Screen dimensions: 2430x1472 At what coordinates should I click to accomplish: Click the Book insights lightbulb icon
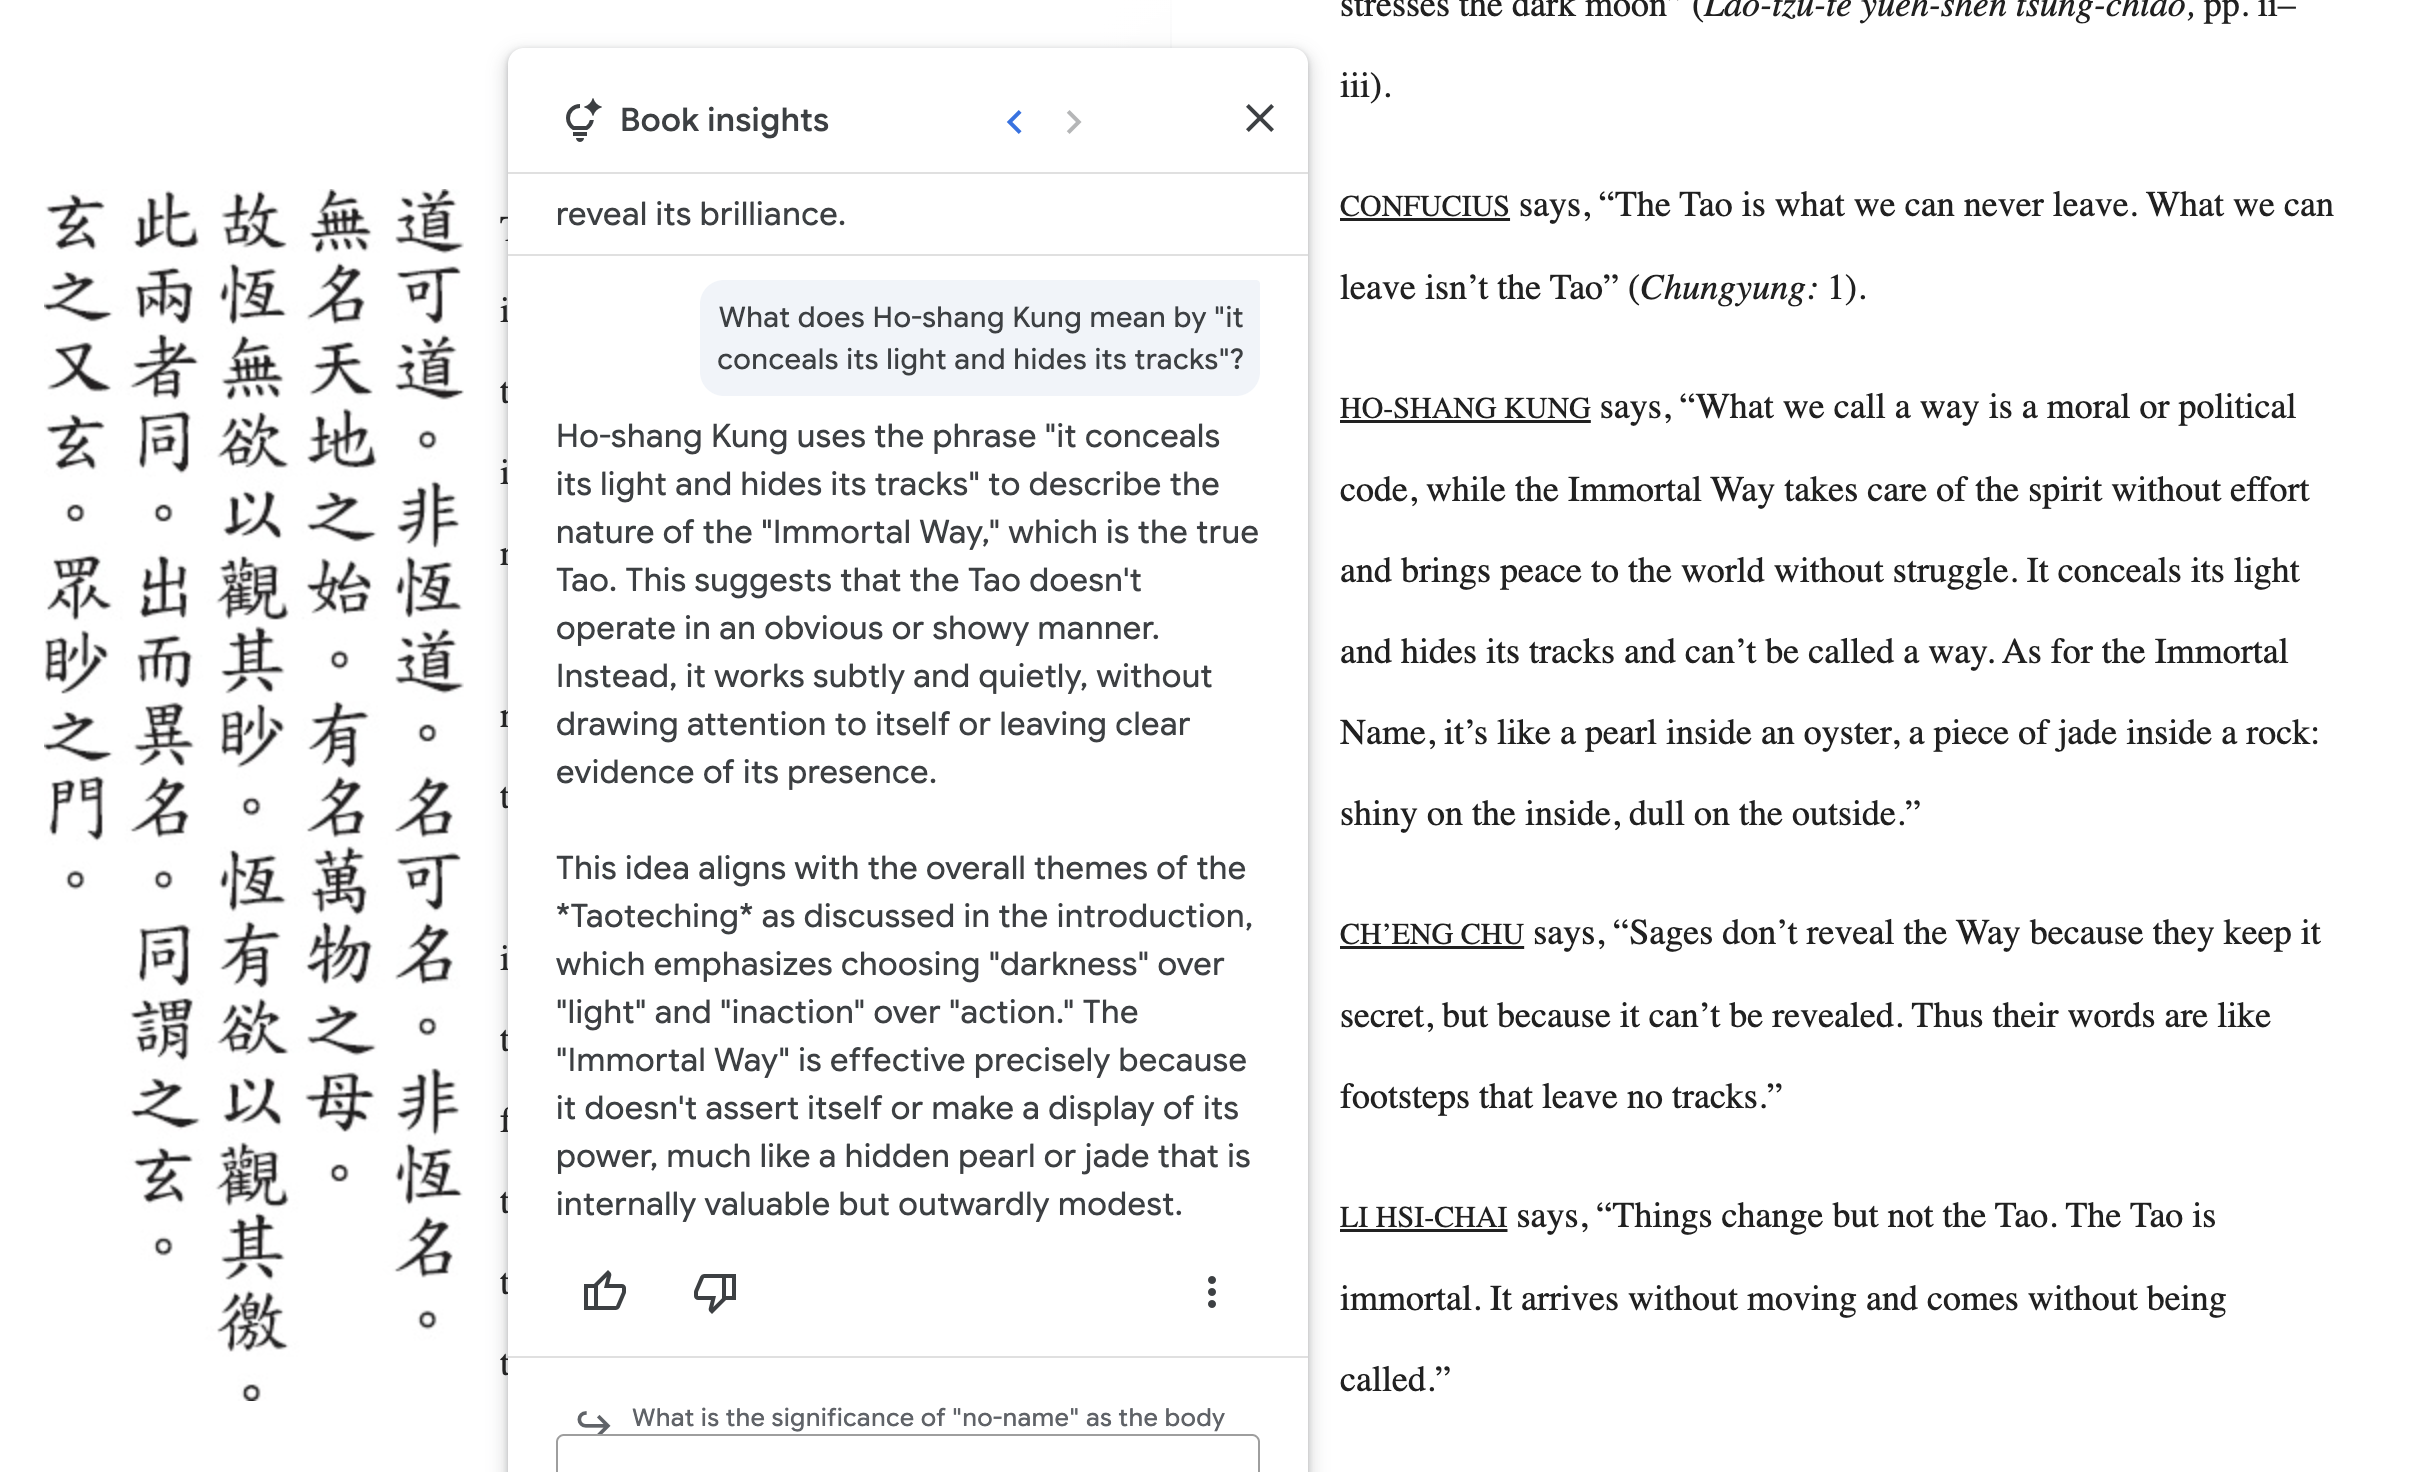point(582,120)
